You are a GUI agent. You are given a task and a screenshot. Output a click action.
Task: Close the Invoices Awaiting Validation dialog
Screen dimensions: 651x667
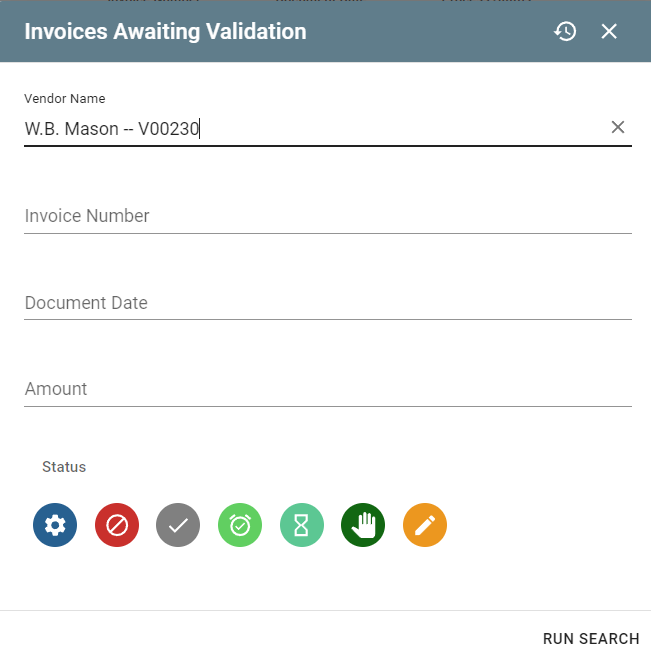coord(609,31)
